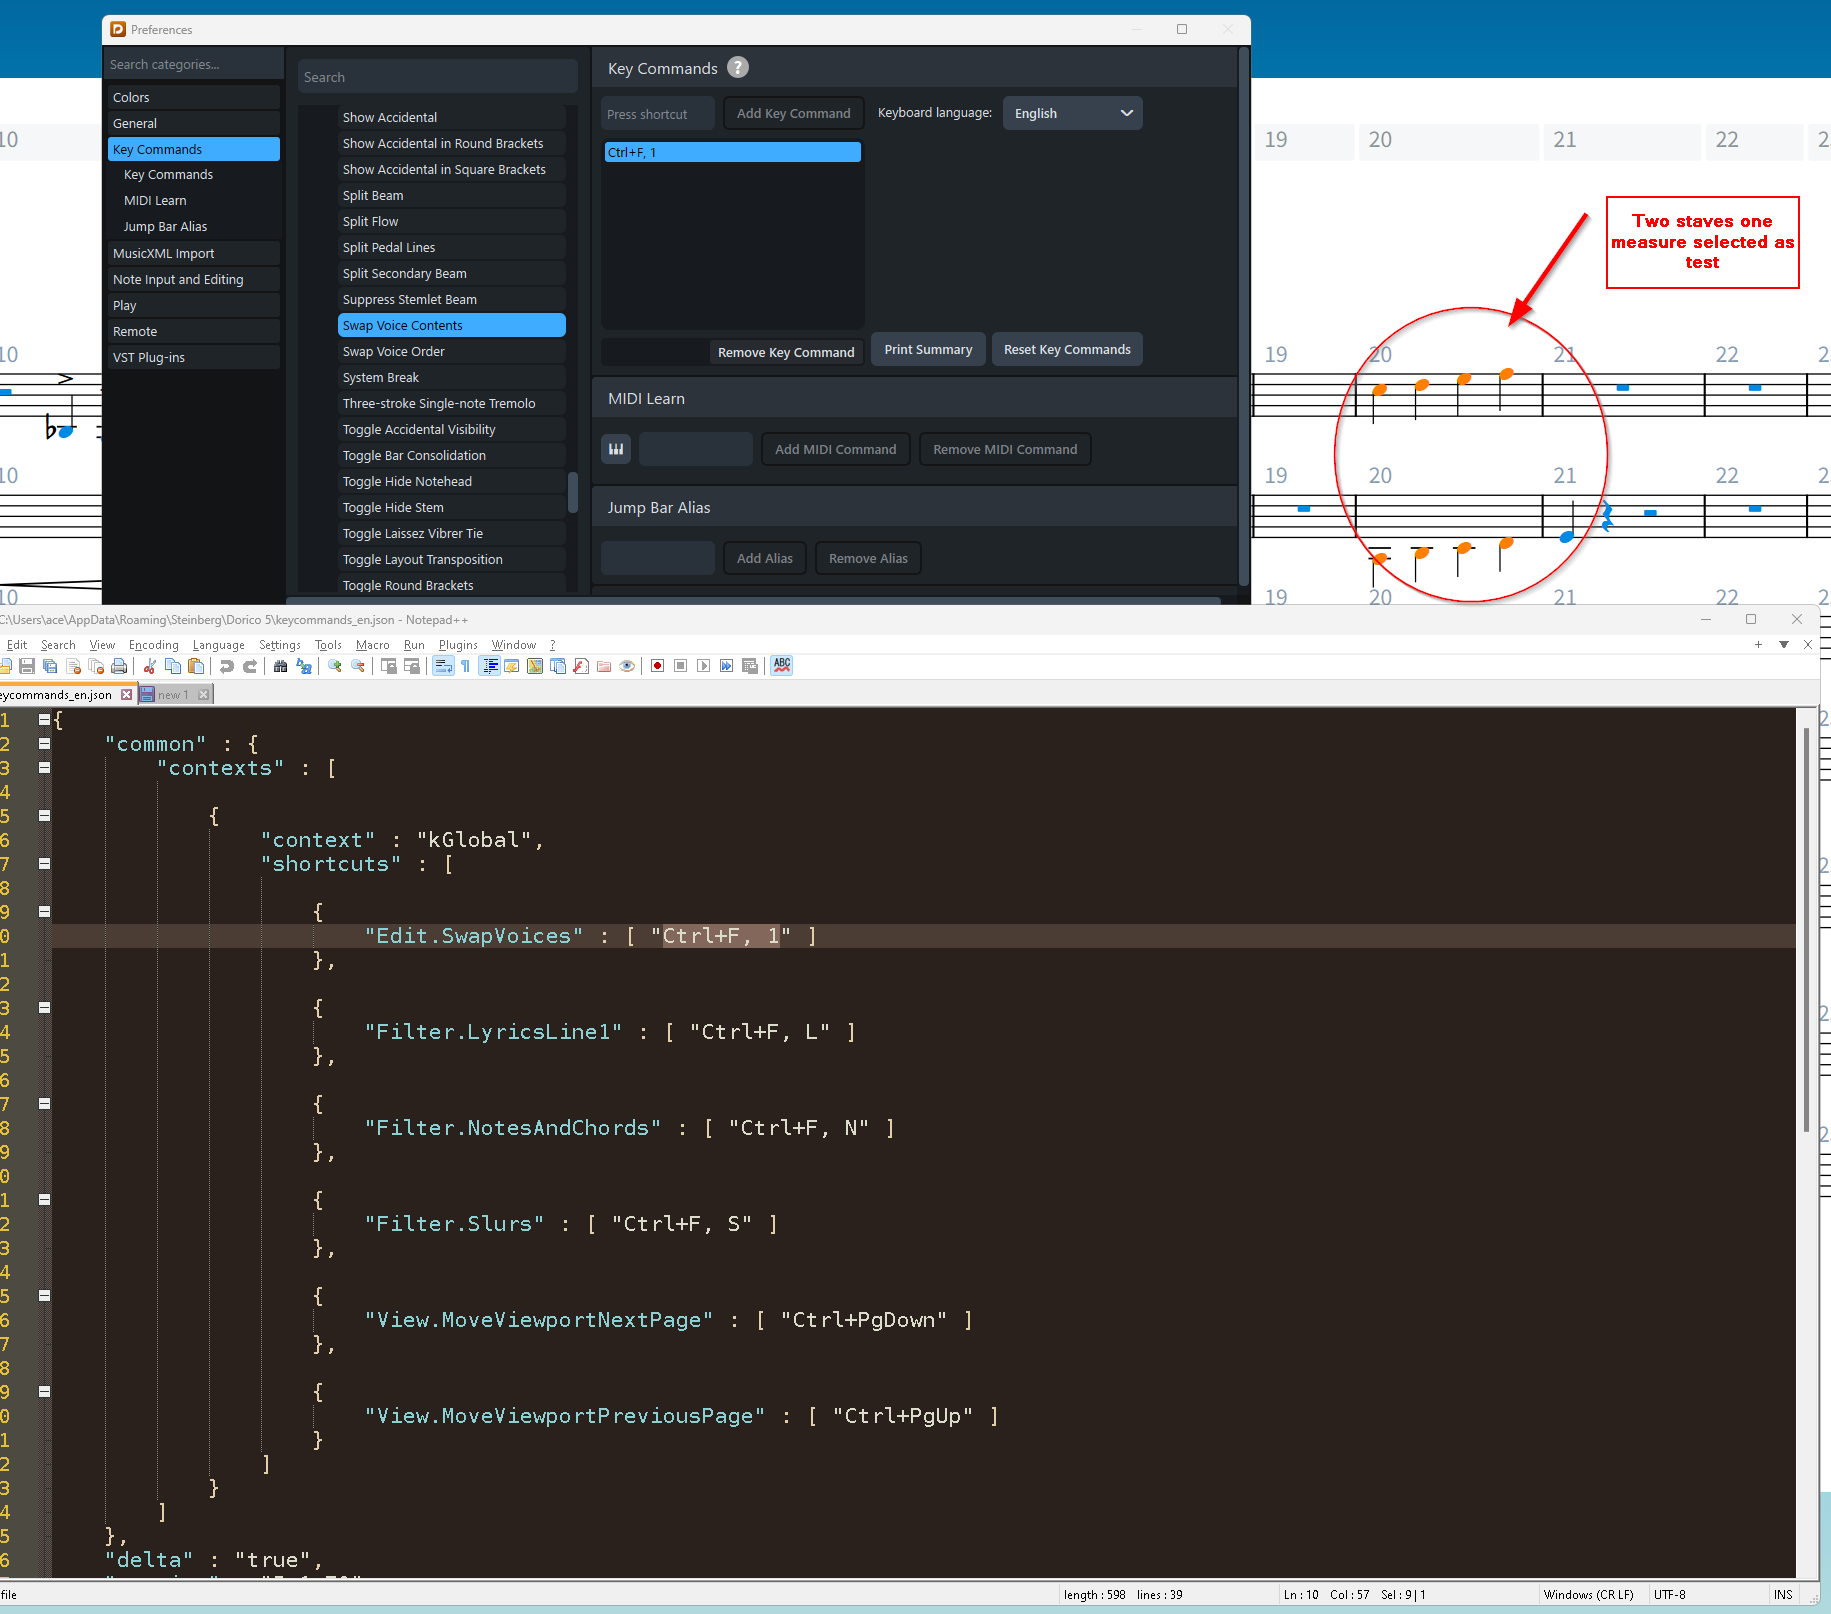Open the Plugins menu

pos(458,645)
